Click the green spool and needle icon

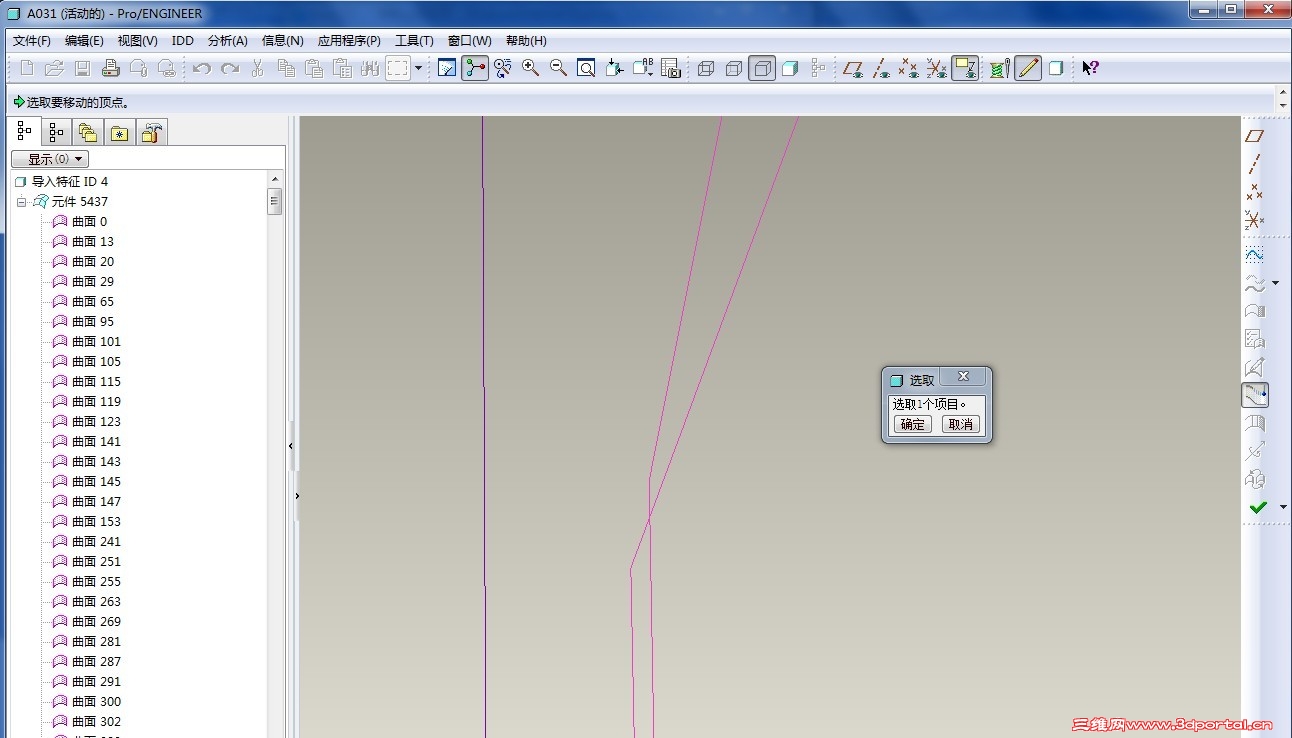(999, 68)
